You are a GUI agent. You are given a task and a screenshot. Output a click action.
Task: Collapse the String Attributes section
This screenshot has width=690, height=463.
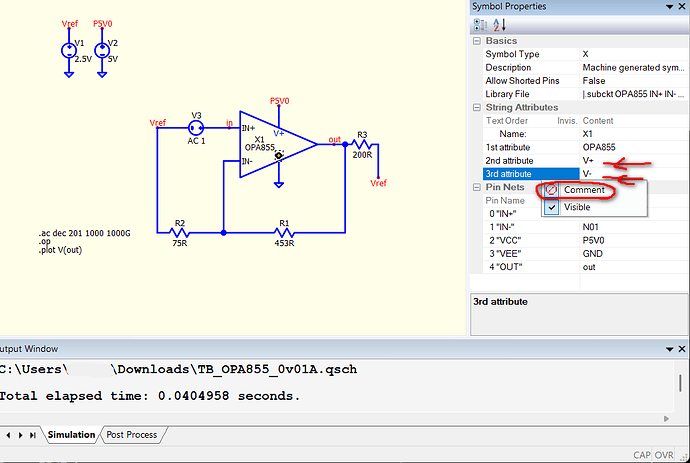point(476,107)
